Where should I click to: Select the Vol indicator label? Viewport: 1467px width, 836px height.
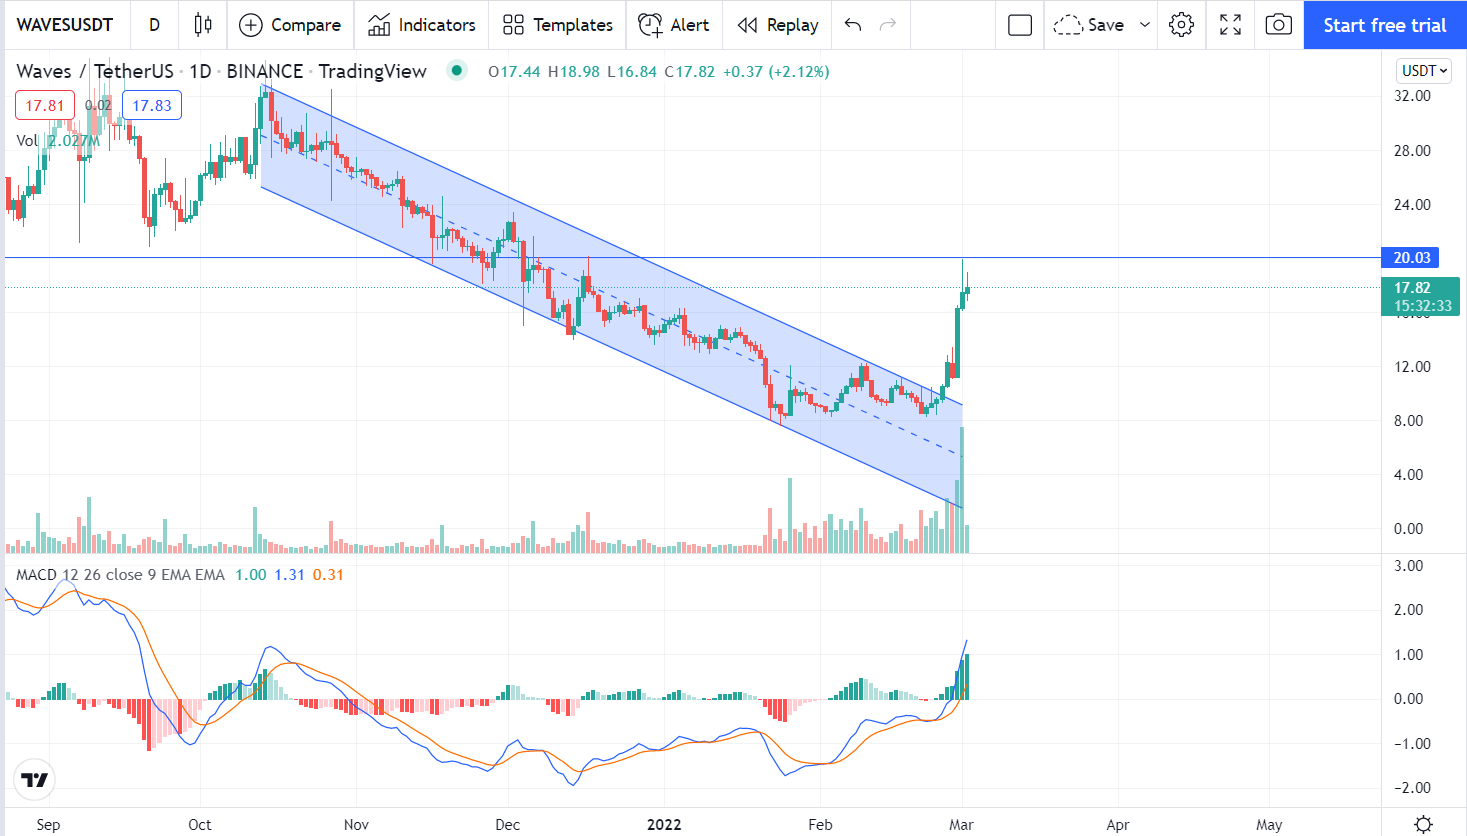[27, 141]
